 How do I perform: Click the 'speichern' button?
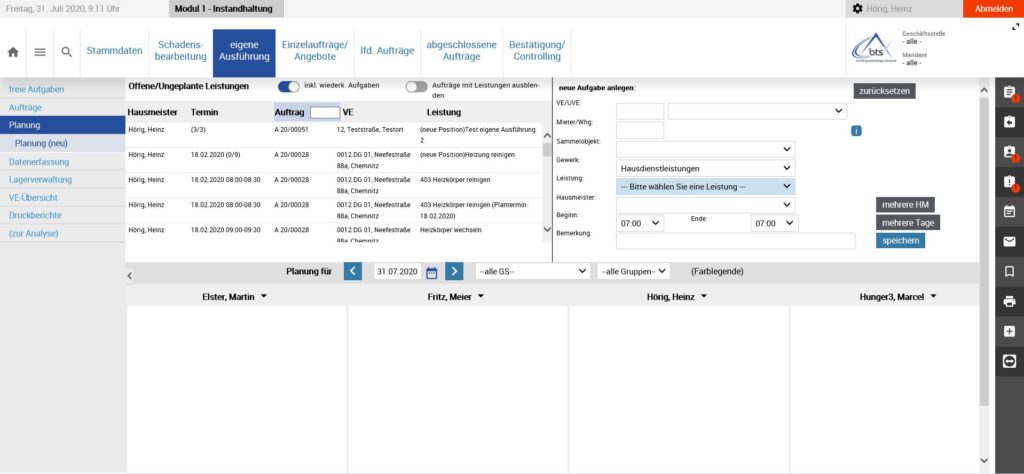[900, 240]
